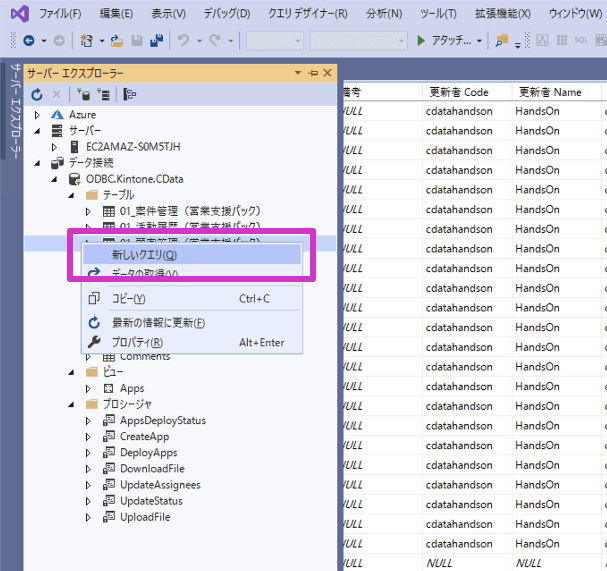Click the tree-diagram icon in Server Explorer toolbar

click(x=130, y=94)
